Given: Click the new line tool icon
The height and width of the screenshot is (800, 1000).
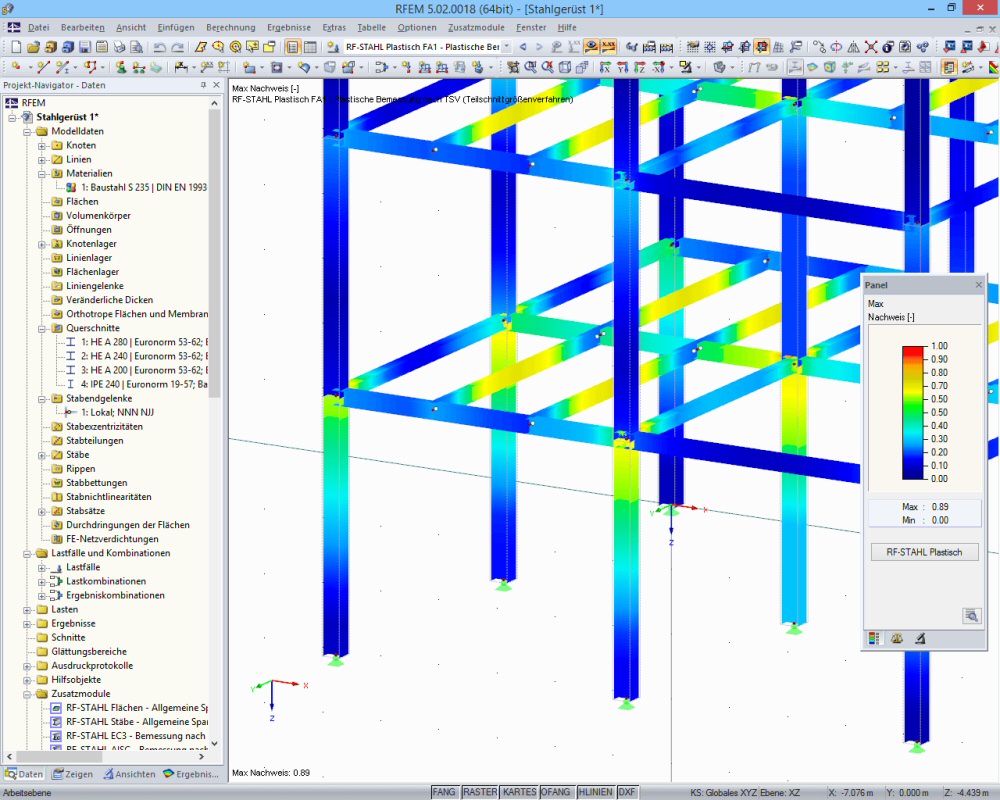Looking at the screenshot, I should tap(43, 67).
